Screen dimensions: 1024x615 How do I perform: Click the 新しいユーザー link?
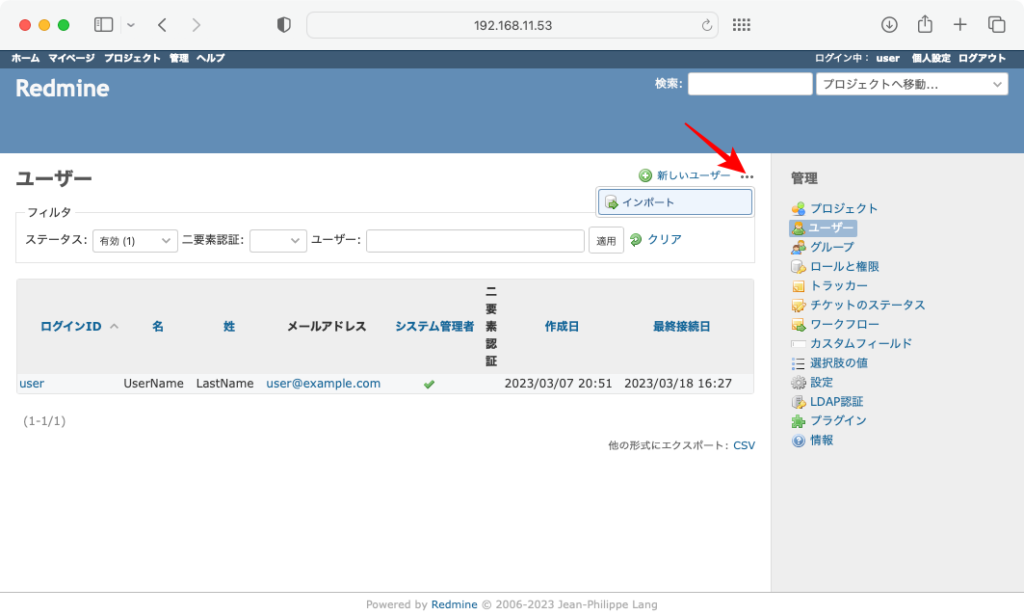tap(694, 175)
